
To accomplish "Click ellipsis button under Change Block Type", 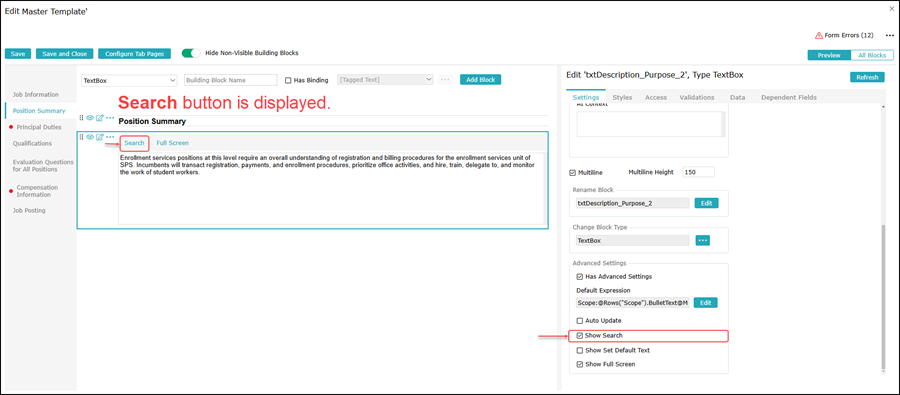I will pos(703,241).
